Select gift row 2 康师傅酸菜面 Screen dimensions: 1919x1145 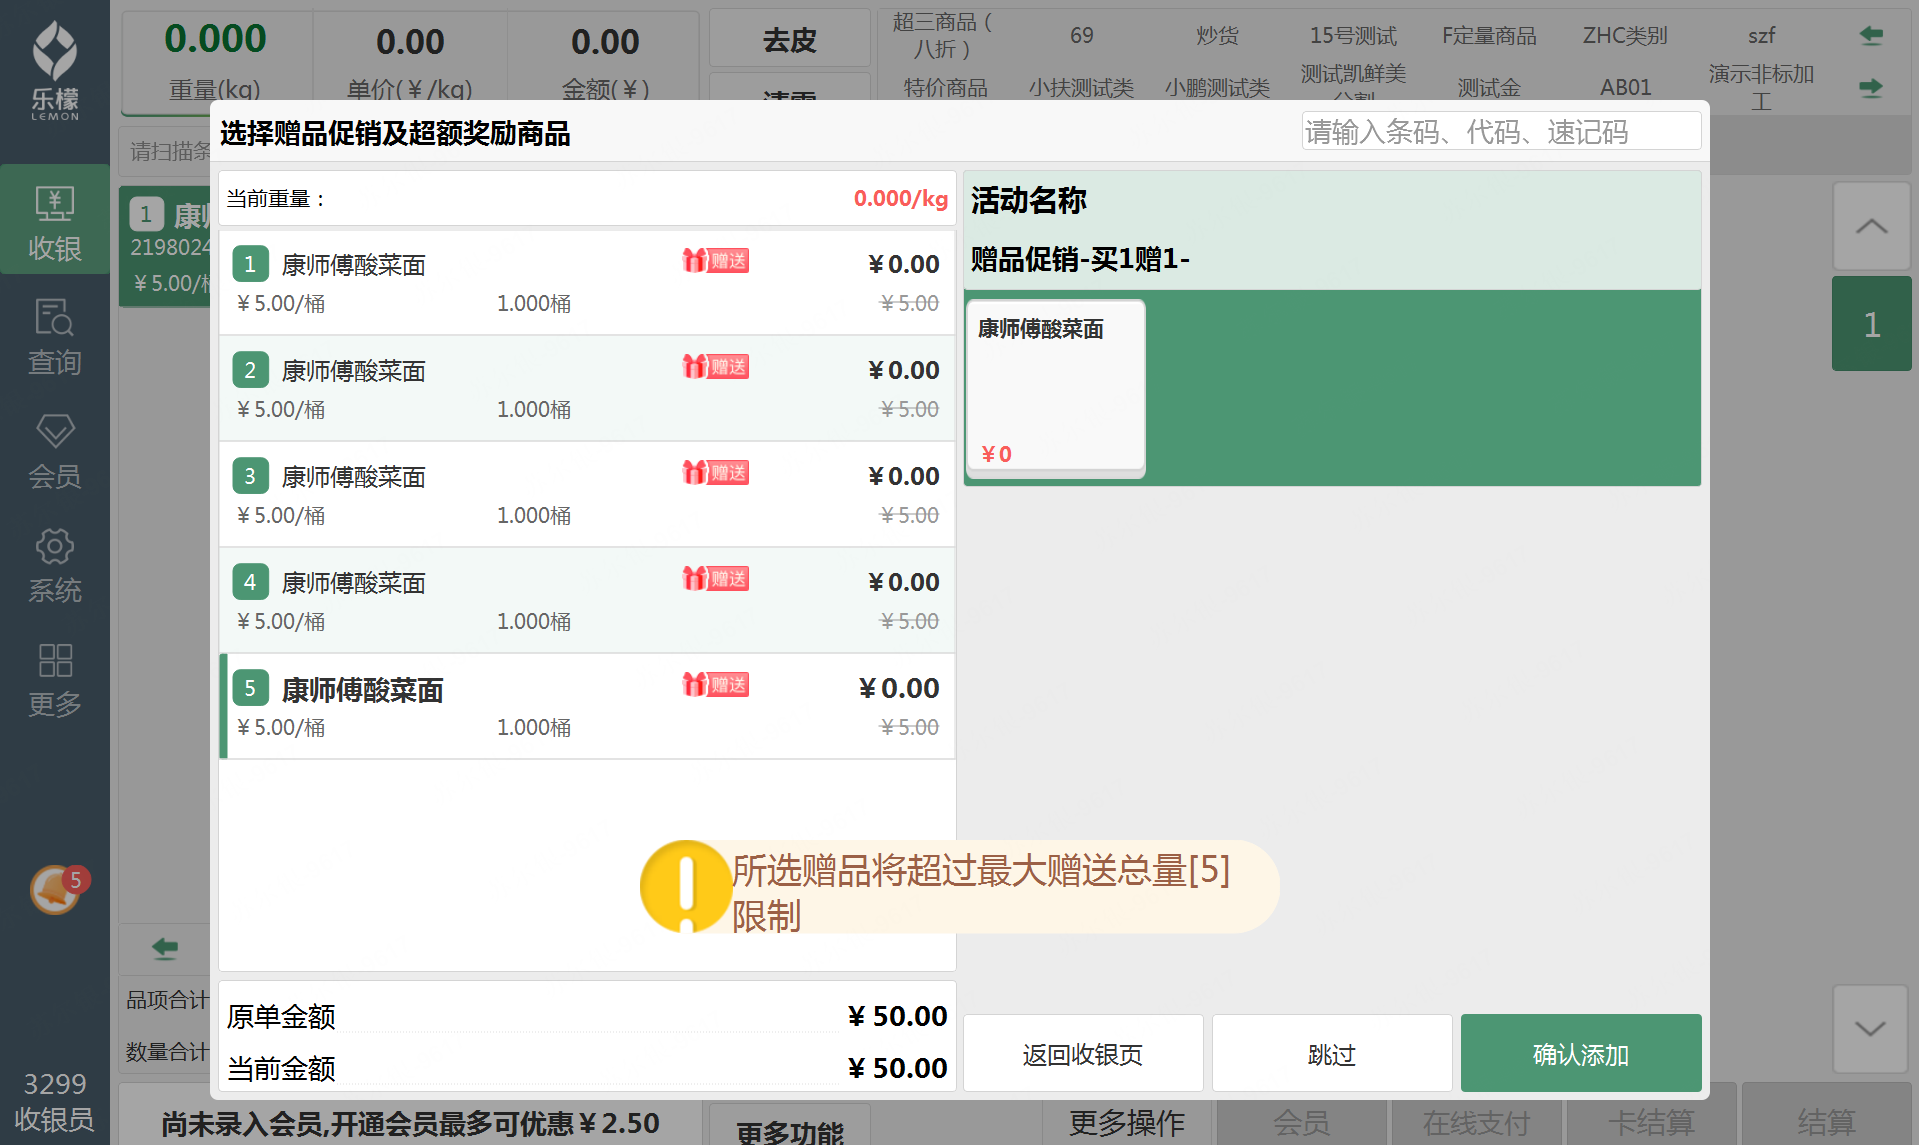[x=587, y=388]
